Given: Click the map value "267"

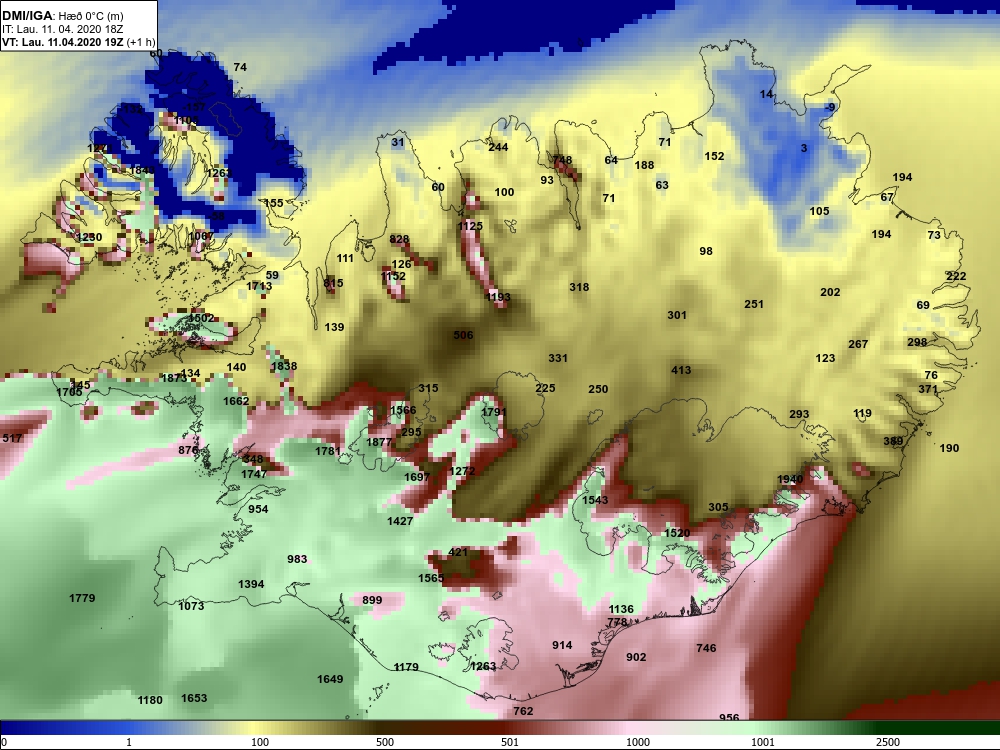Looking at the screenshot, I should click(858, 344).
